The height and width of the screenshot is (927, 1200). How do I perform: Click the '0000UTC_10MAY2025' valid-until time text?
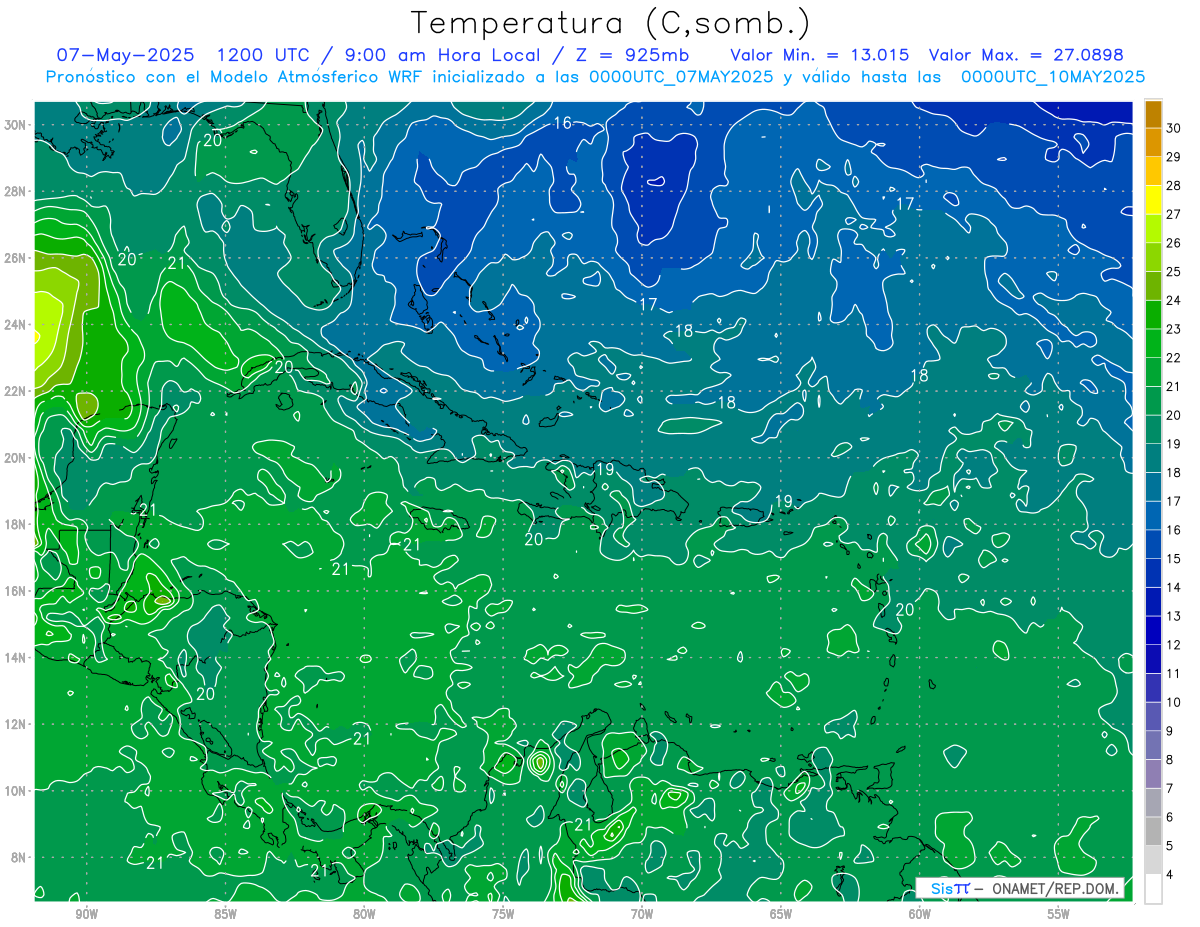click(1053, 77)
